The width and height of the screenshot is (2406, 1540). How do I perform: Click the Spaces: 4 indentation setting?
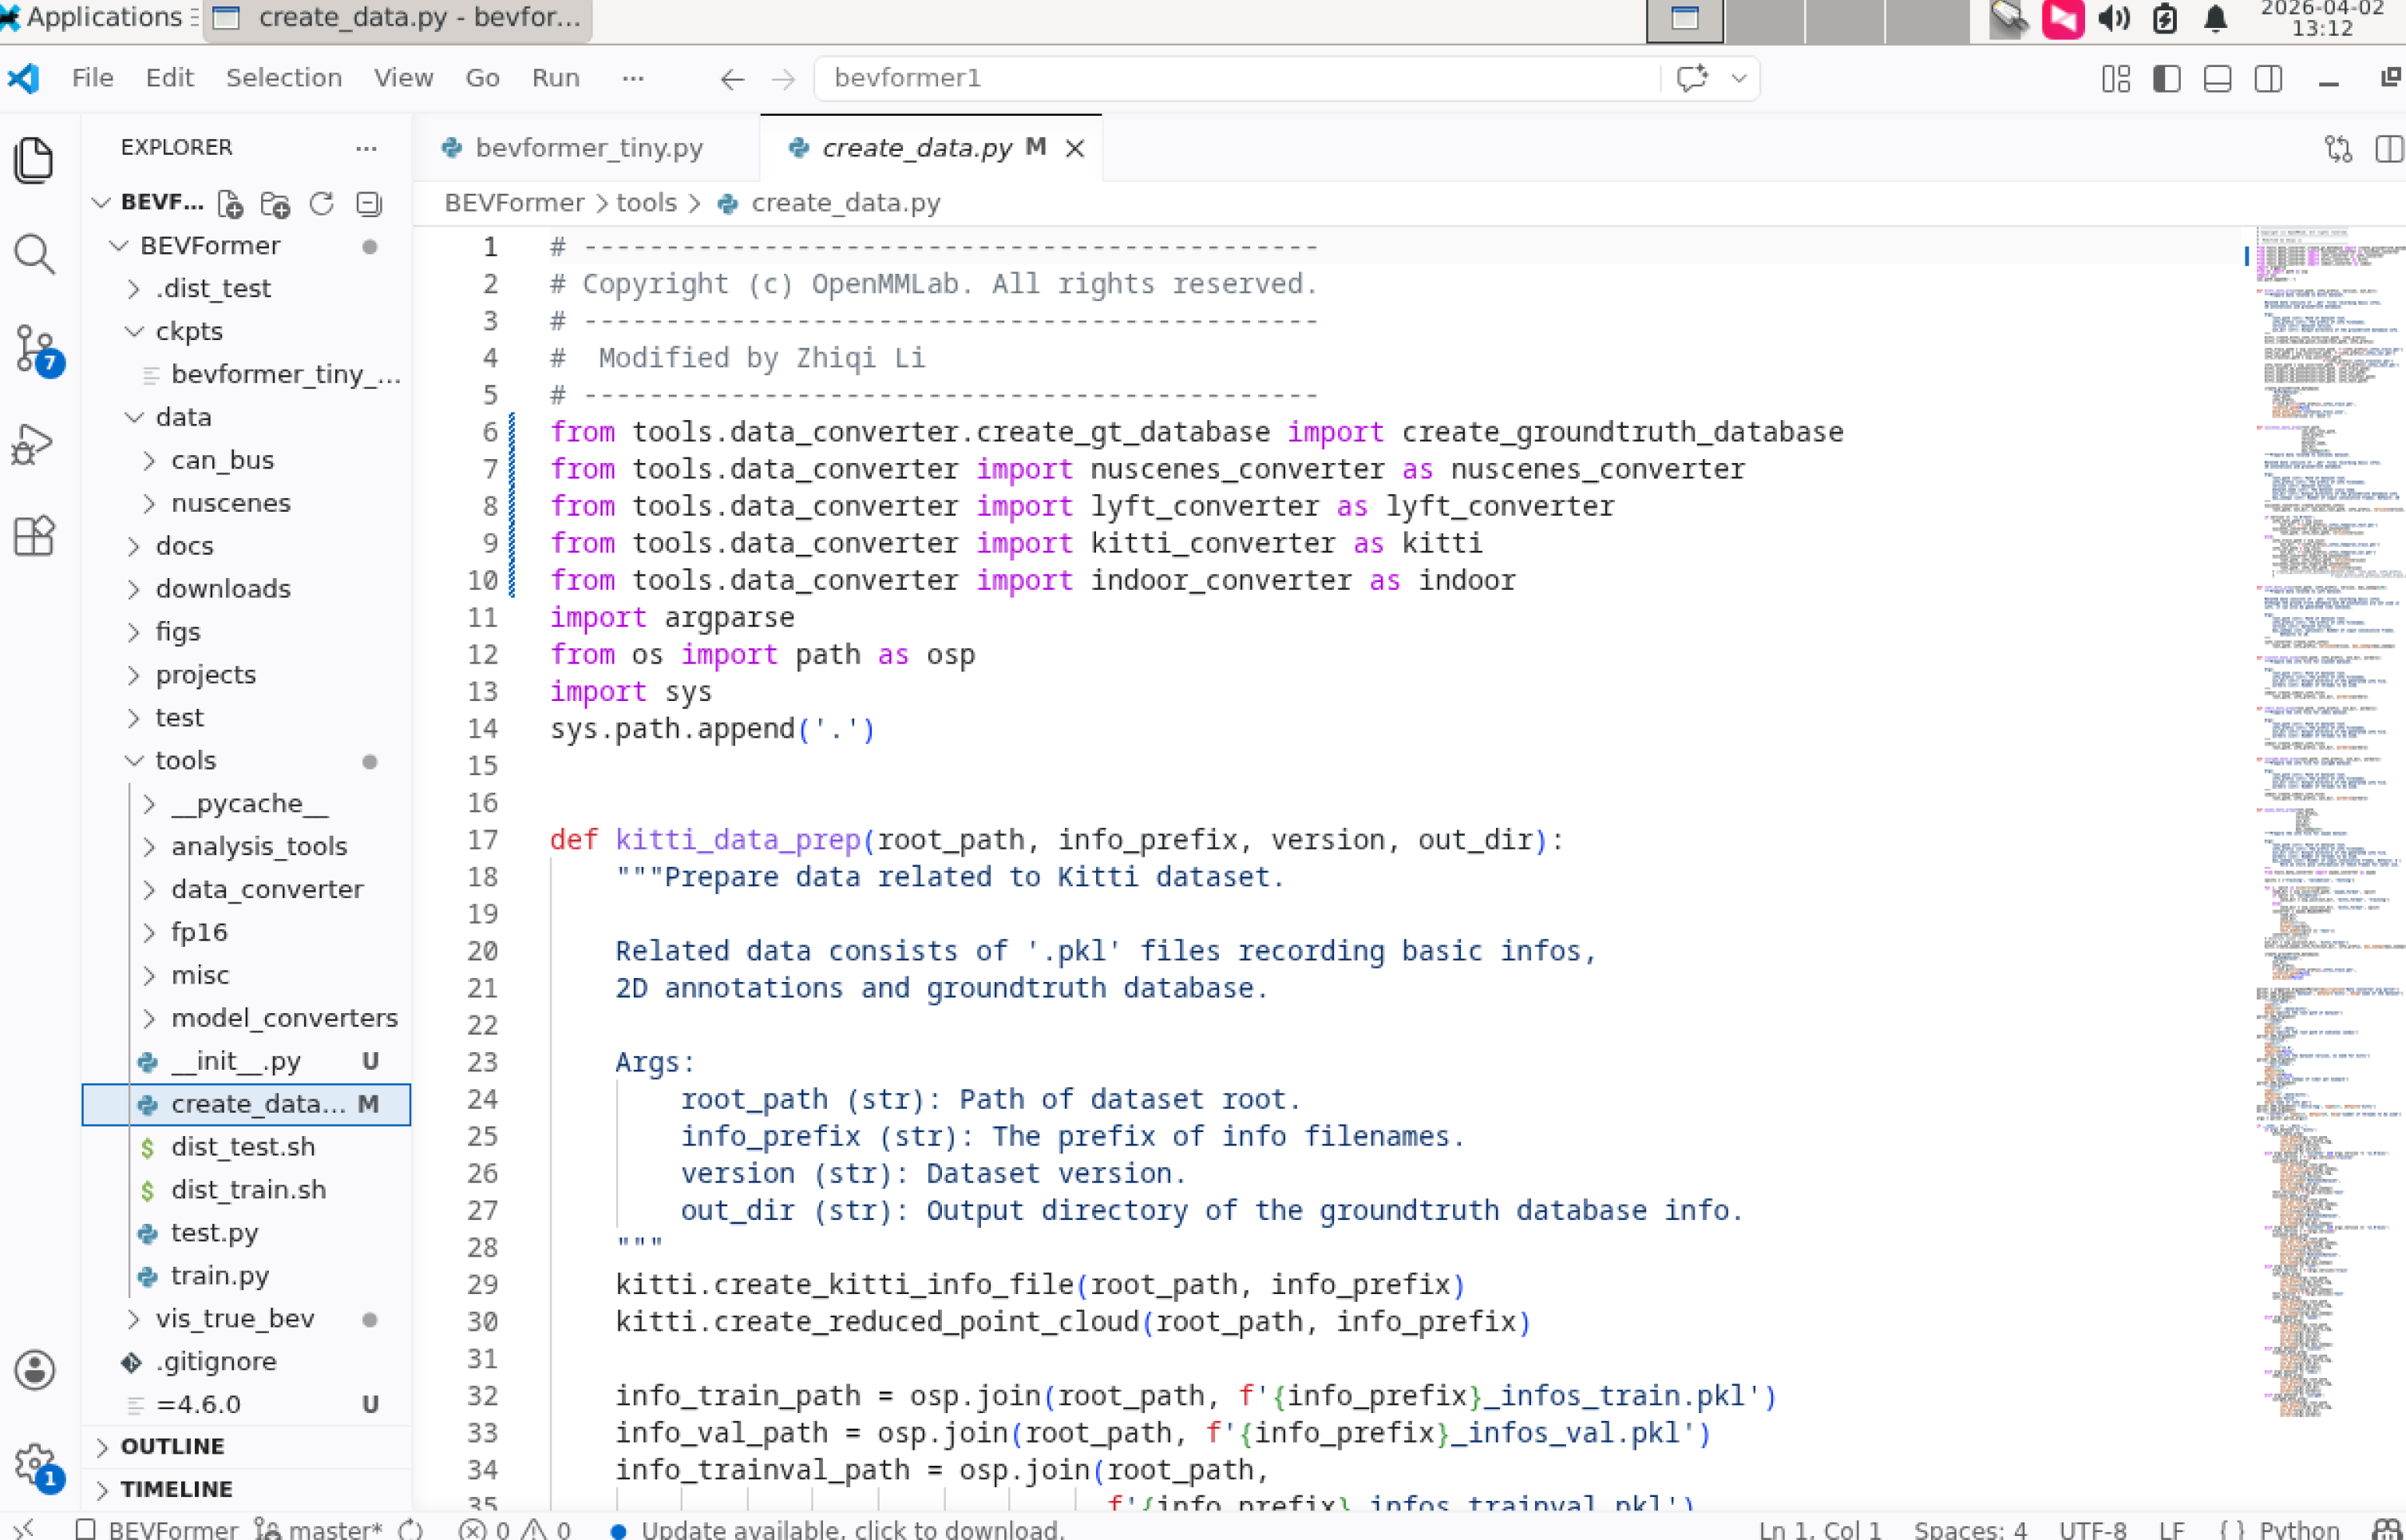click(1970, 1529)
